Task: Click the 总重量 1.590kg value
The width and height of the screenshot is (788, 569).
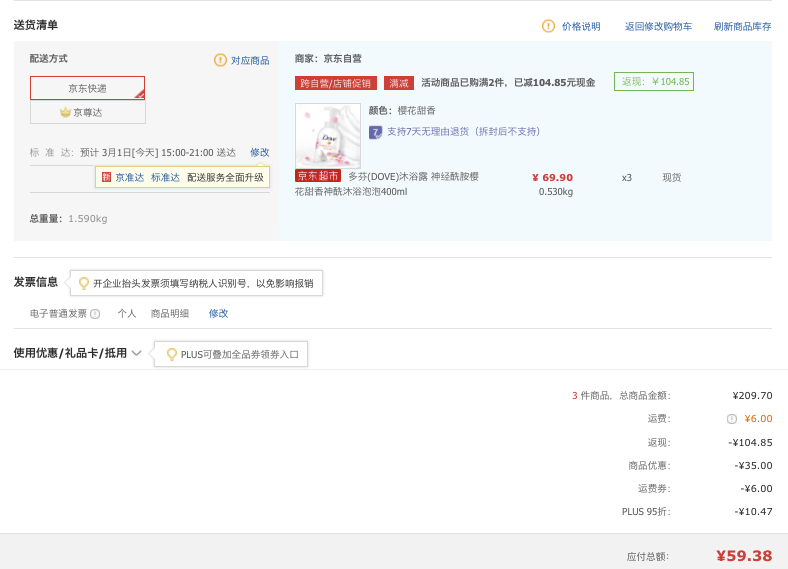Action: (x=87, y=219)
